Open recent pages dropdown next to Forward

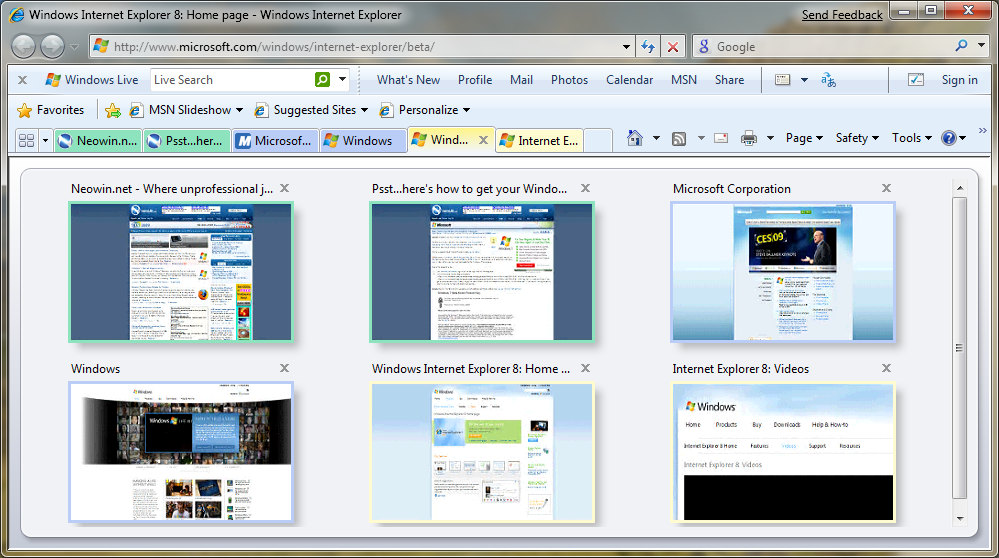75,47
